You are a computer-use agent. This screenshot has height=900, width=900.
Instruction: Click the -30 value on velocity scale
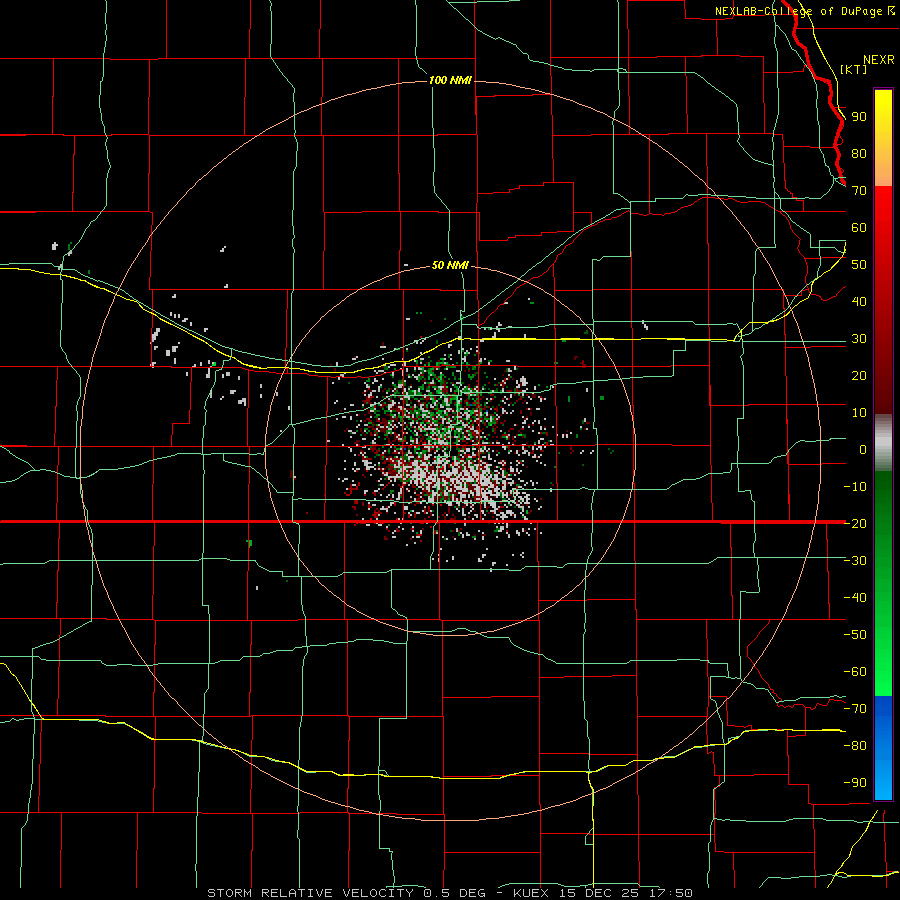click(x=855, y=561)
